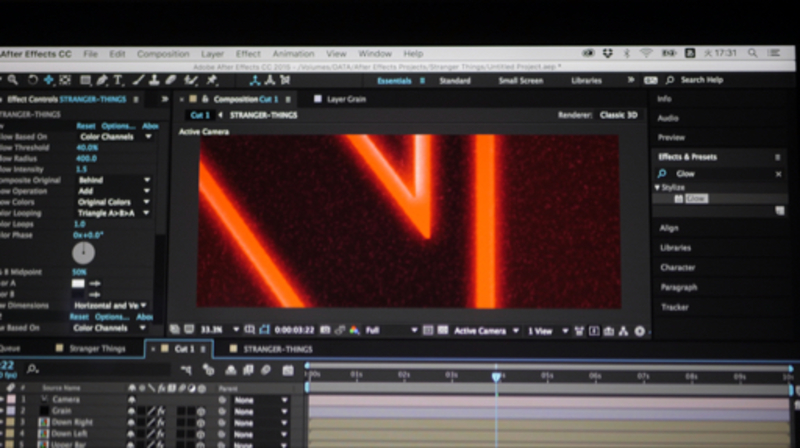Select the Type tool
Screen dimensions: 800x448
tap(118, 80)
